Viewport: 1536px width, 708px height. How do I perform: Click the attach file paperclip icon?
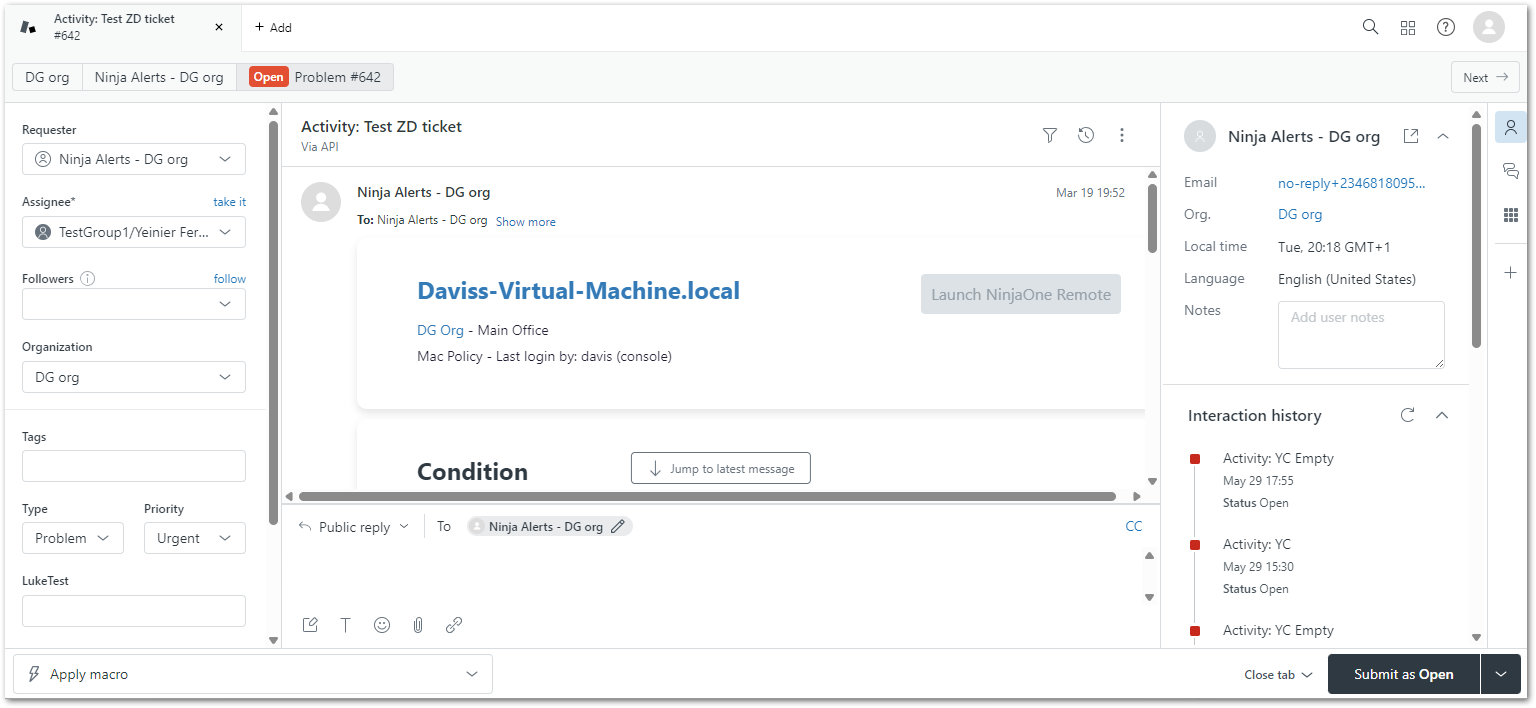418,625
